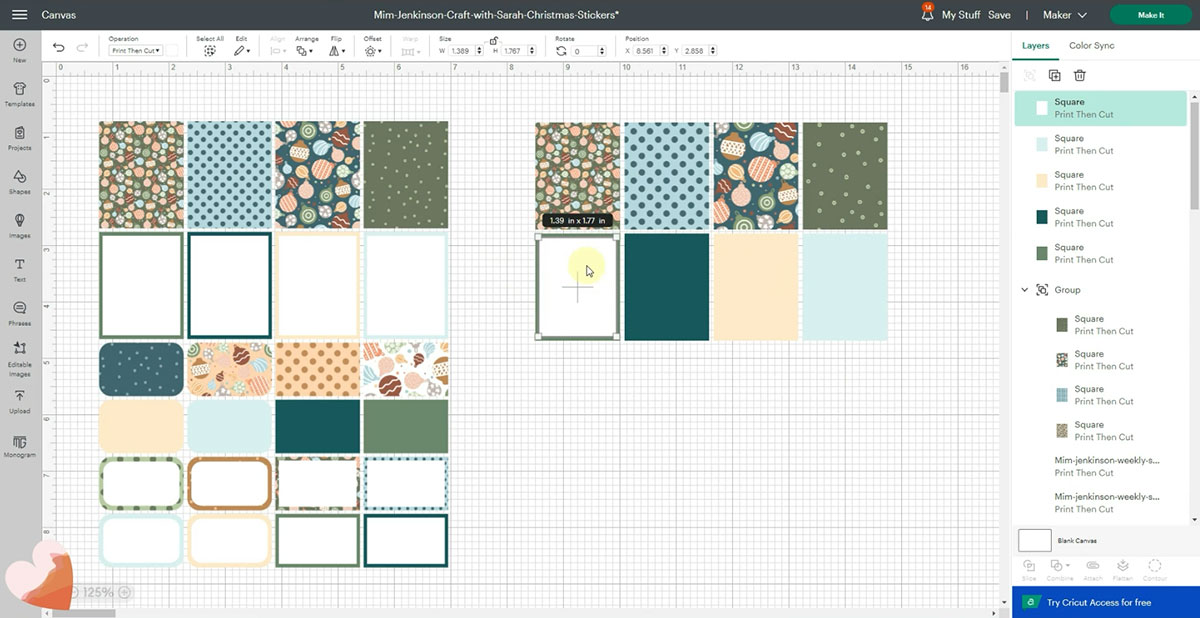The image size is (1200, 618).
Task: Duplicate the layer using the Layers panel icon
Action: 1054,75
